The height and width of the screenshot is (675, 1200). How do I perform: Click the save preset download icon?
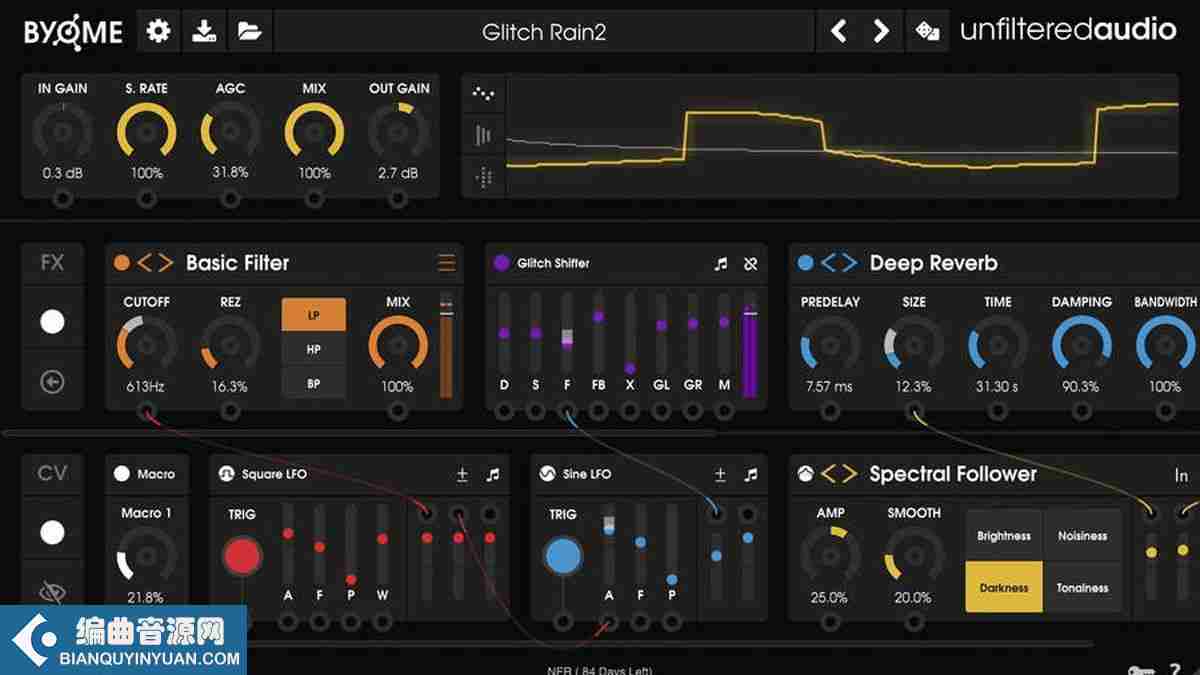204,31
